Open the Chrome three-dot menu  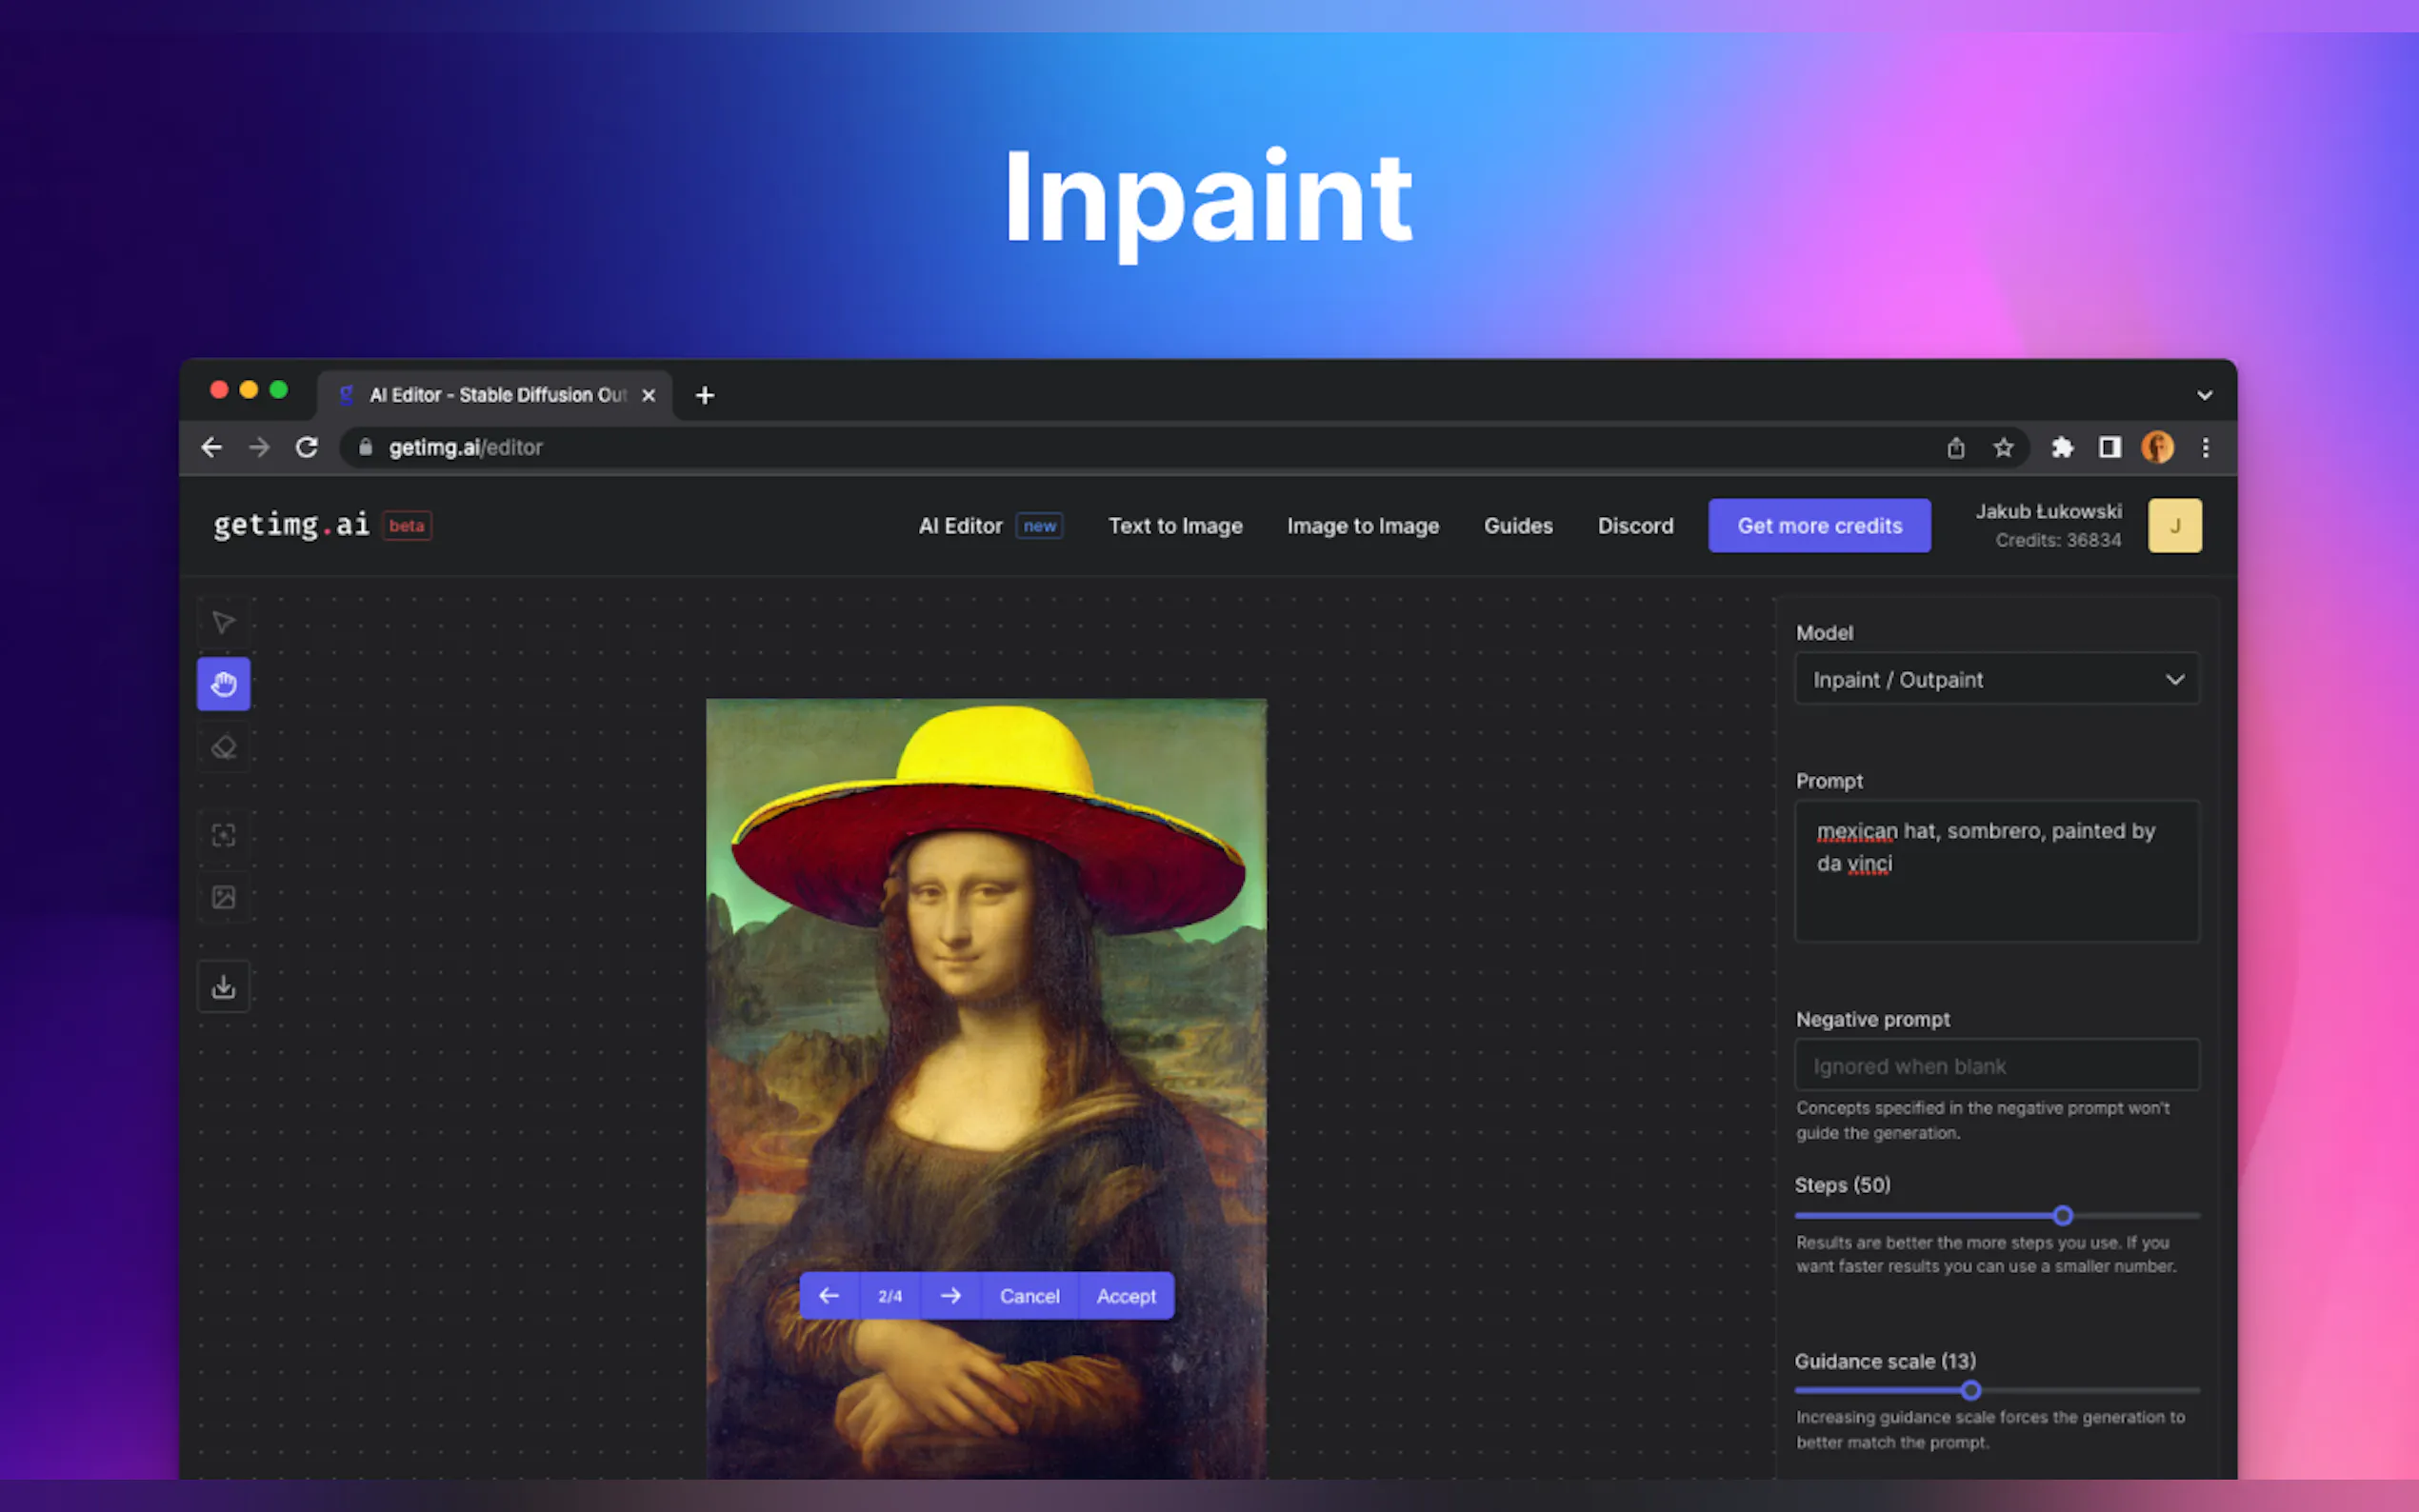pyautogui.click(x=2205, y=448)
